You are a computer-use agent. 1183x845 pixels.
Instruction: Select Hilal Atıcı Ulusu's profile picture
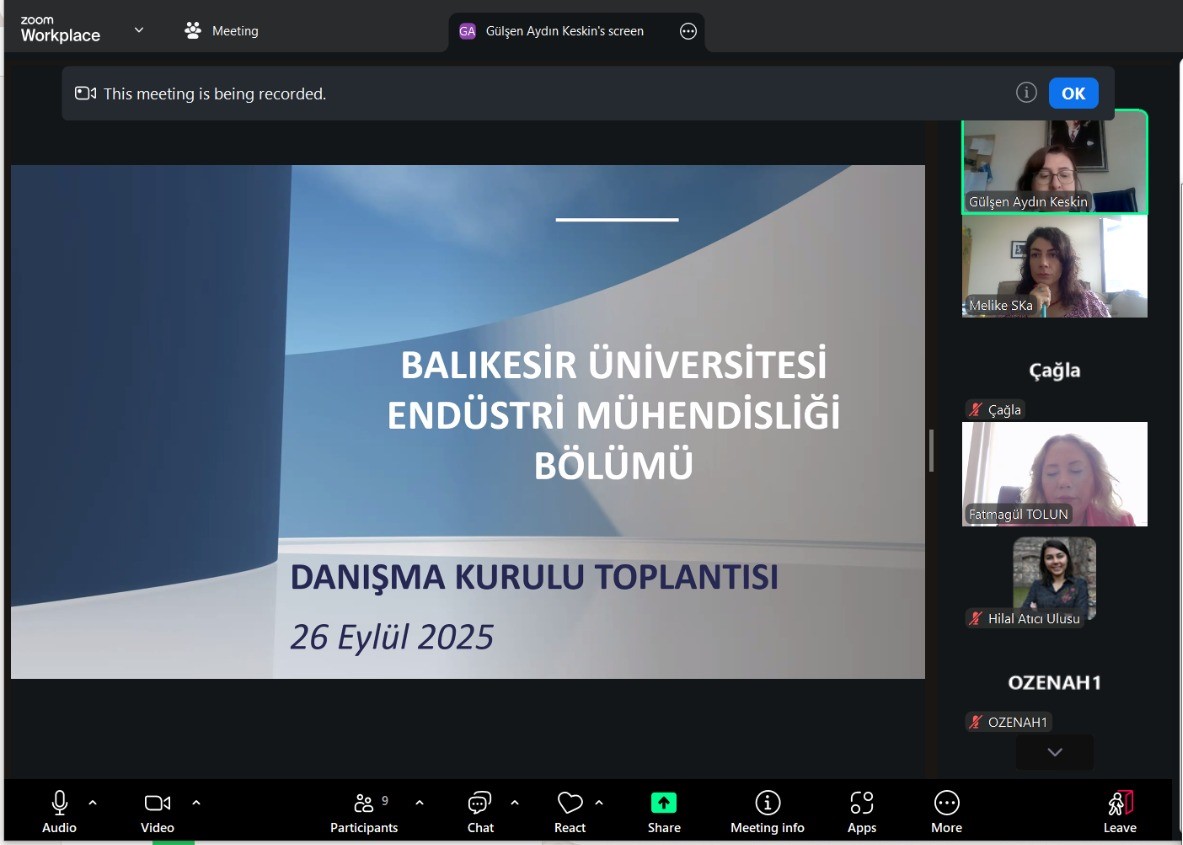point(1054,578)
